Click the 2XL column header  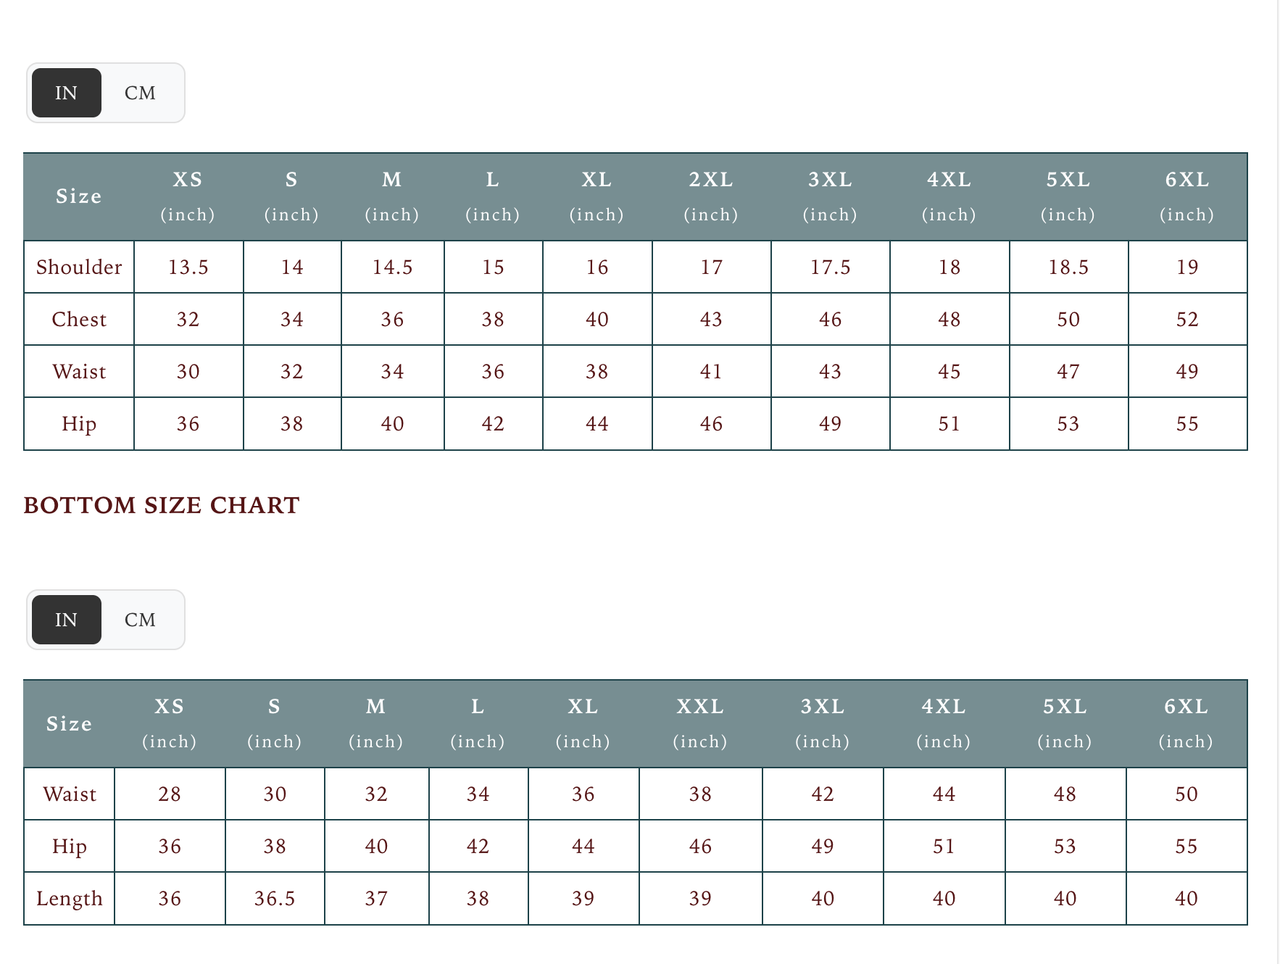click(x=711, y=180)
